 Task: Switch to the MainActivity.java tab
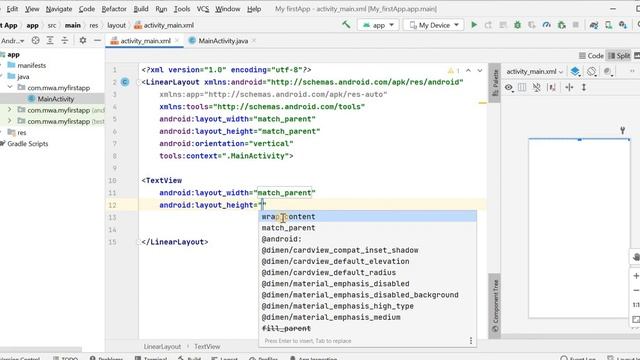coord(223,40)
